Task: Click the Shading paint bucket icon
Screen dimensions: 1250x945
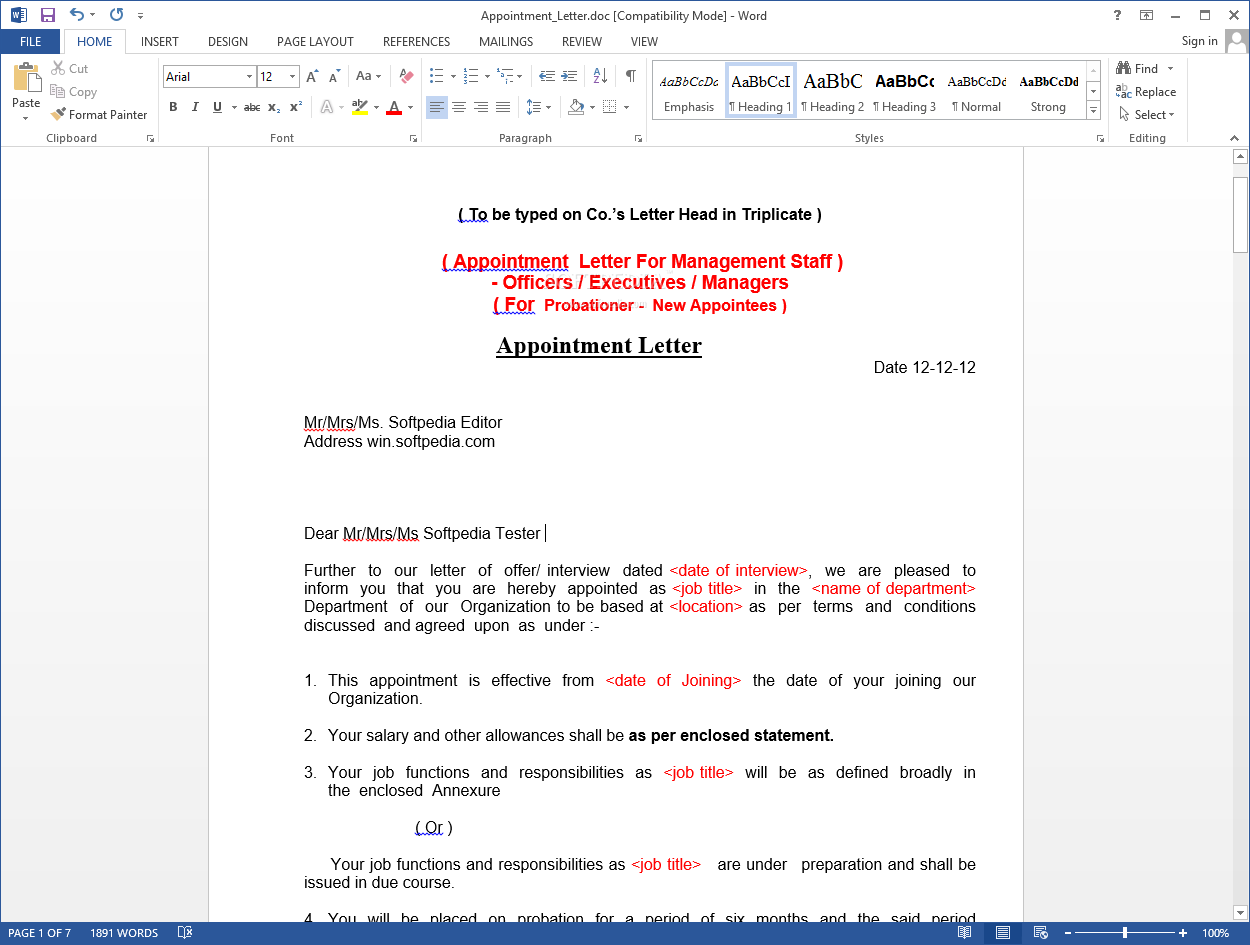Action: (576, 107)
